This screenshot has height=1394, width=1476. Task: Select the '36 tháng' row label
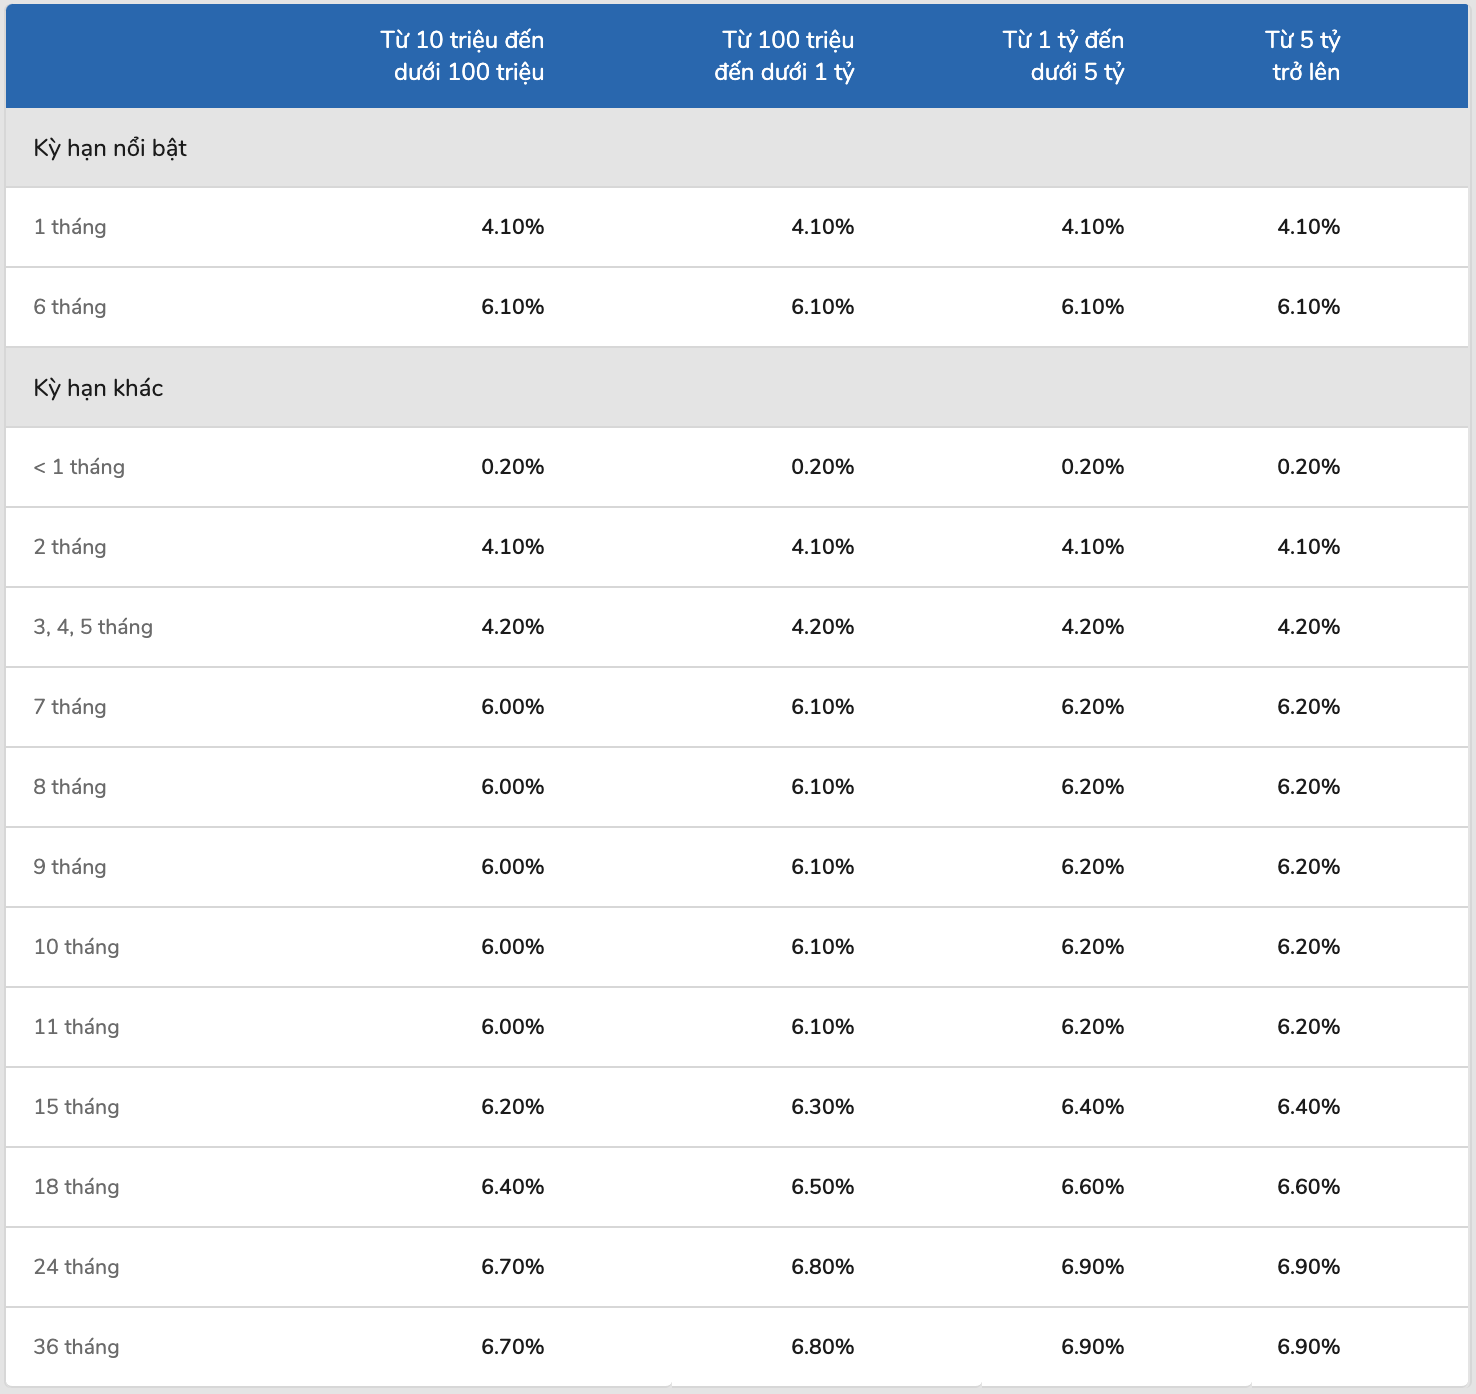pyautogui.click(x=76, y=1347)
